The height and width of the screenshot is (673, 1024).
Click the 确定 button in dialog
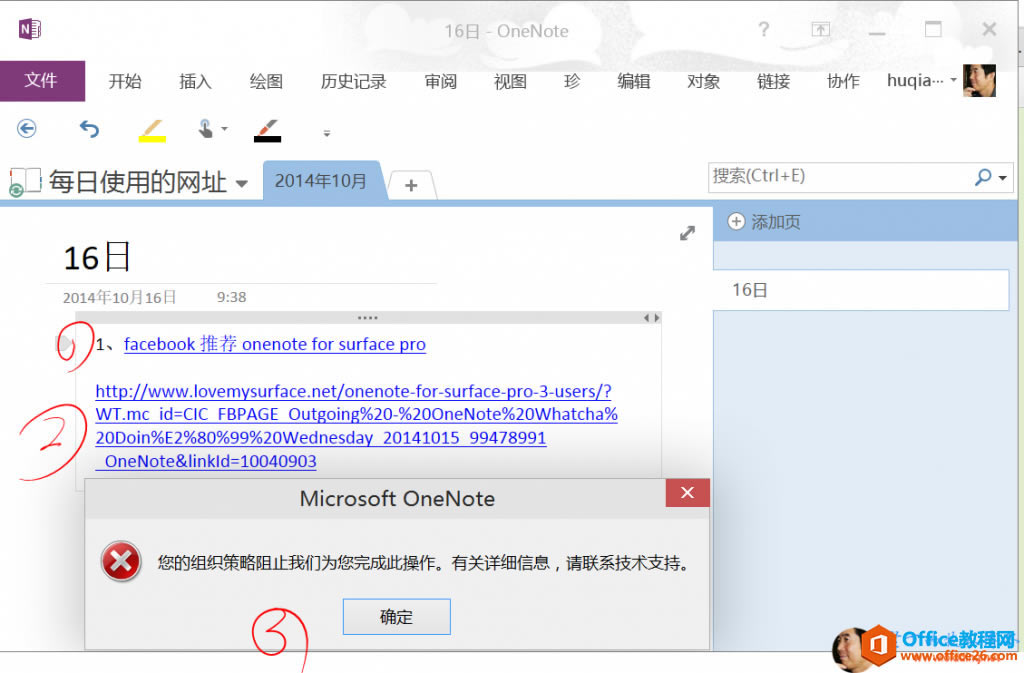(x=396, y=616)
